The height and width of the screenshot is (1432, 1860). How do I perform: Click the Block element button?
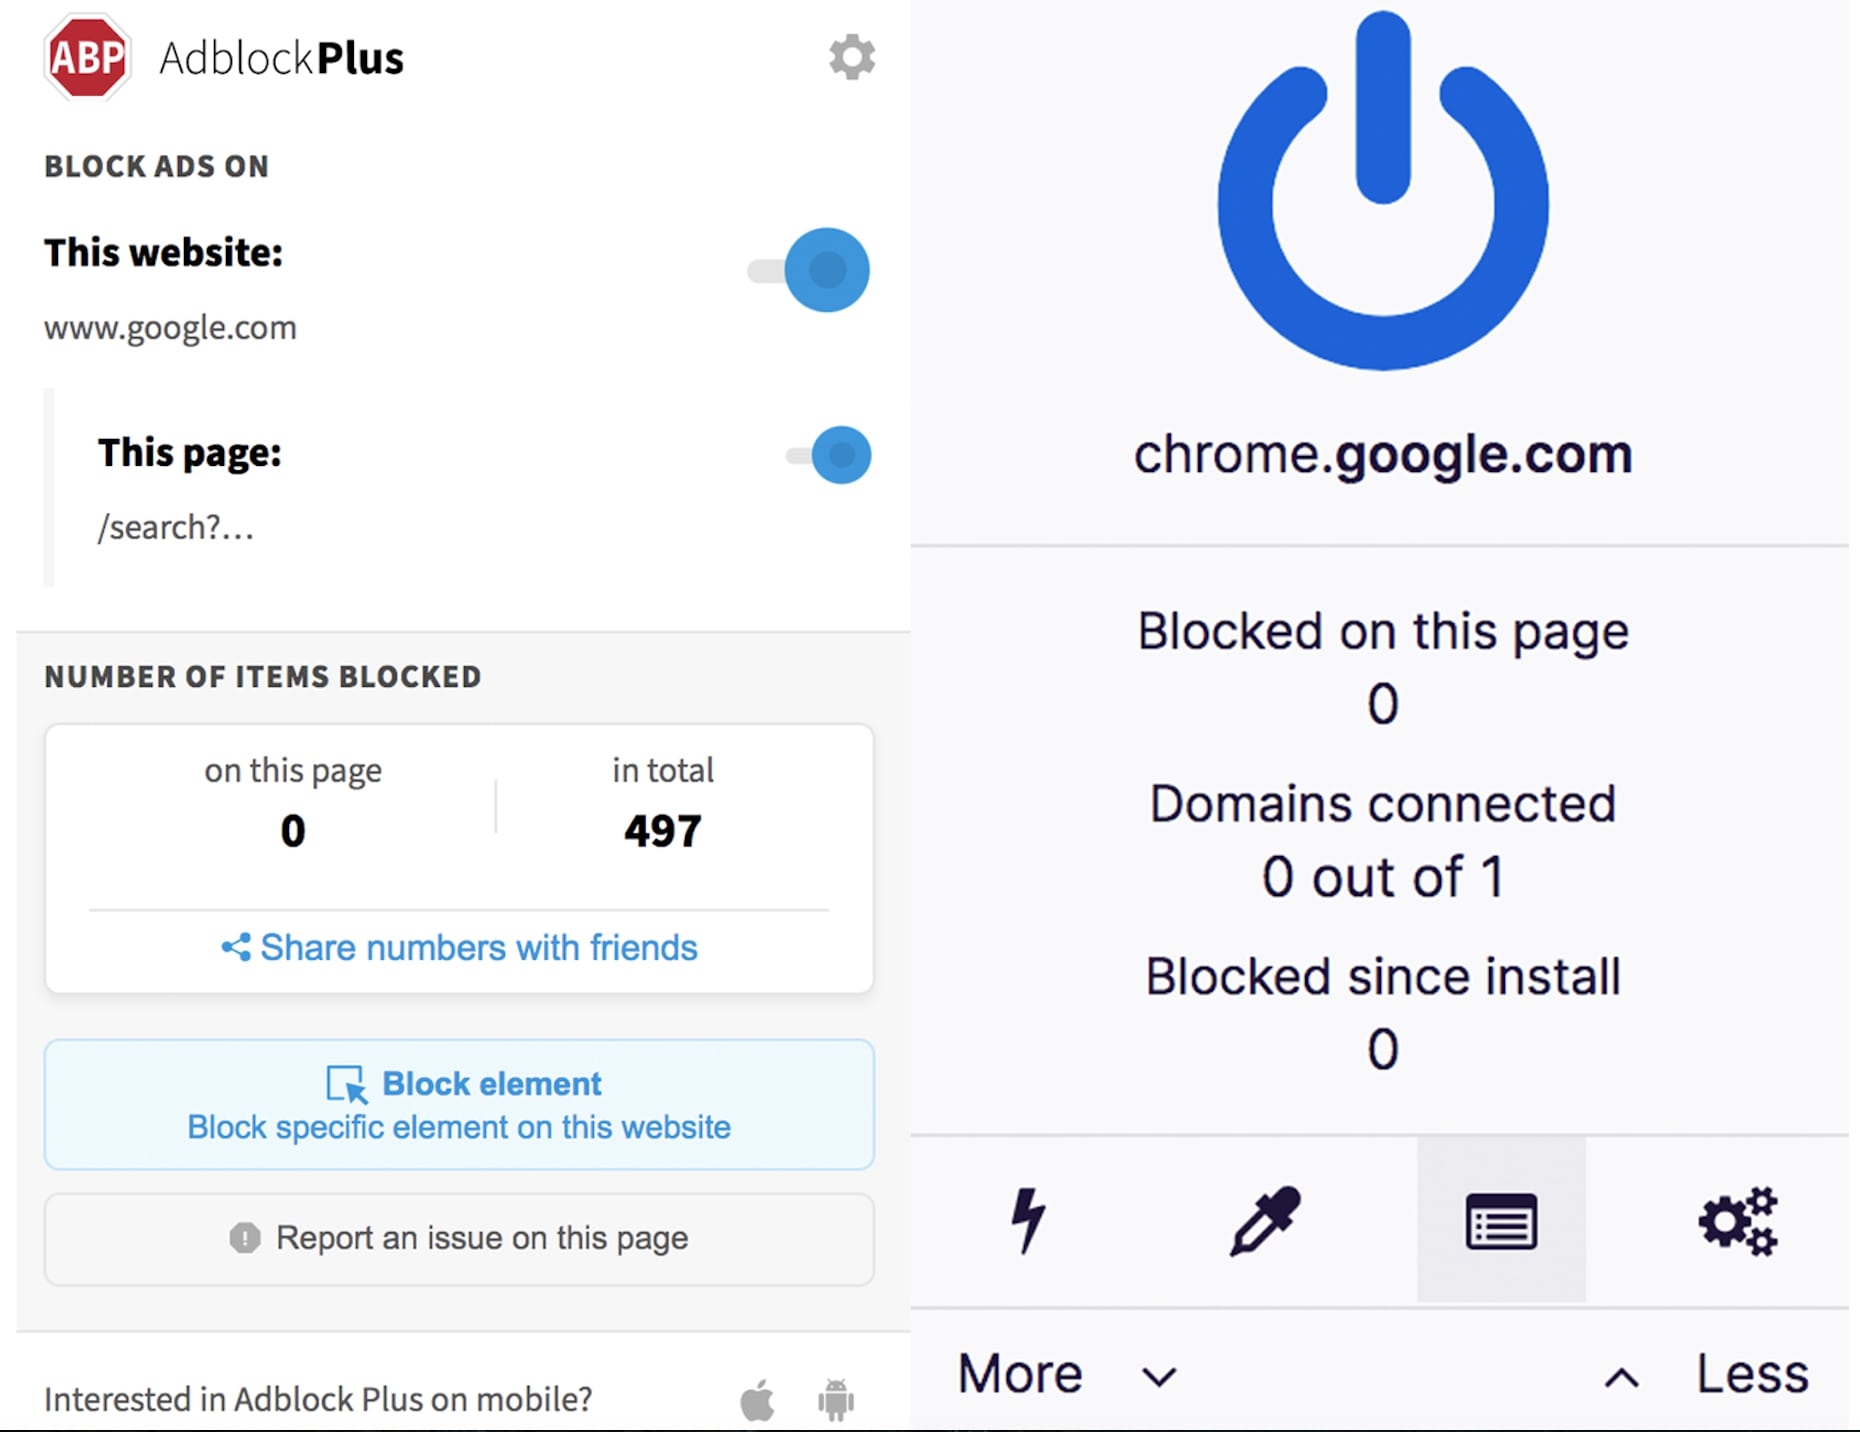pyautogui.click(x=459, y=1104)
